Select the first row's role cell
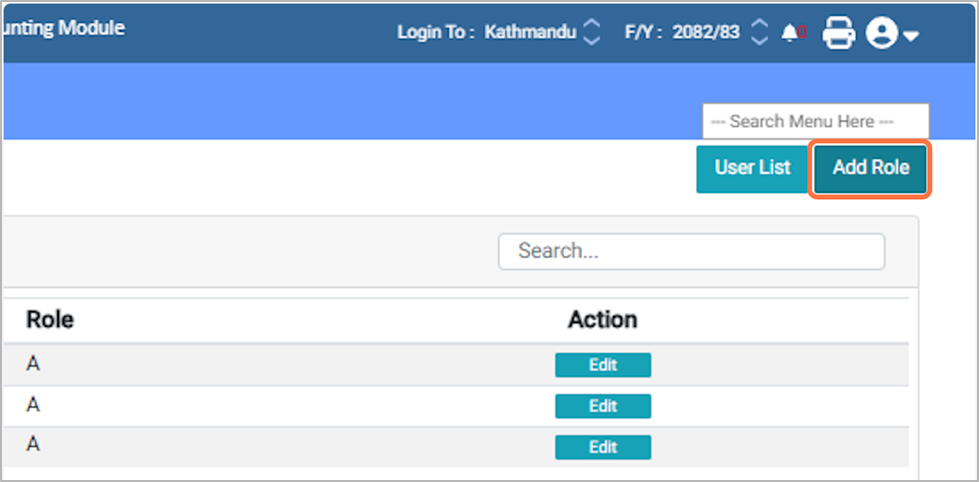This screenshot has height=482, width=979. (x=33, y=365)
